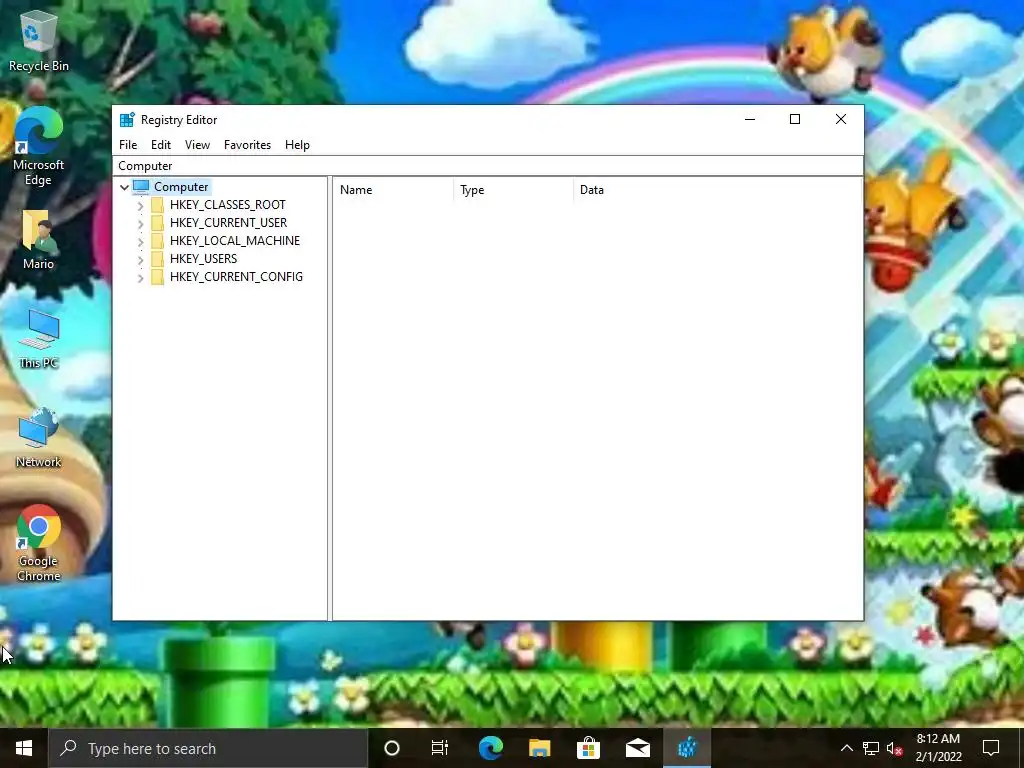This screenshot has height=768, width=1024.
Task: Launch Microsoft Edge from the desktop
Action: pos(39,146)
